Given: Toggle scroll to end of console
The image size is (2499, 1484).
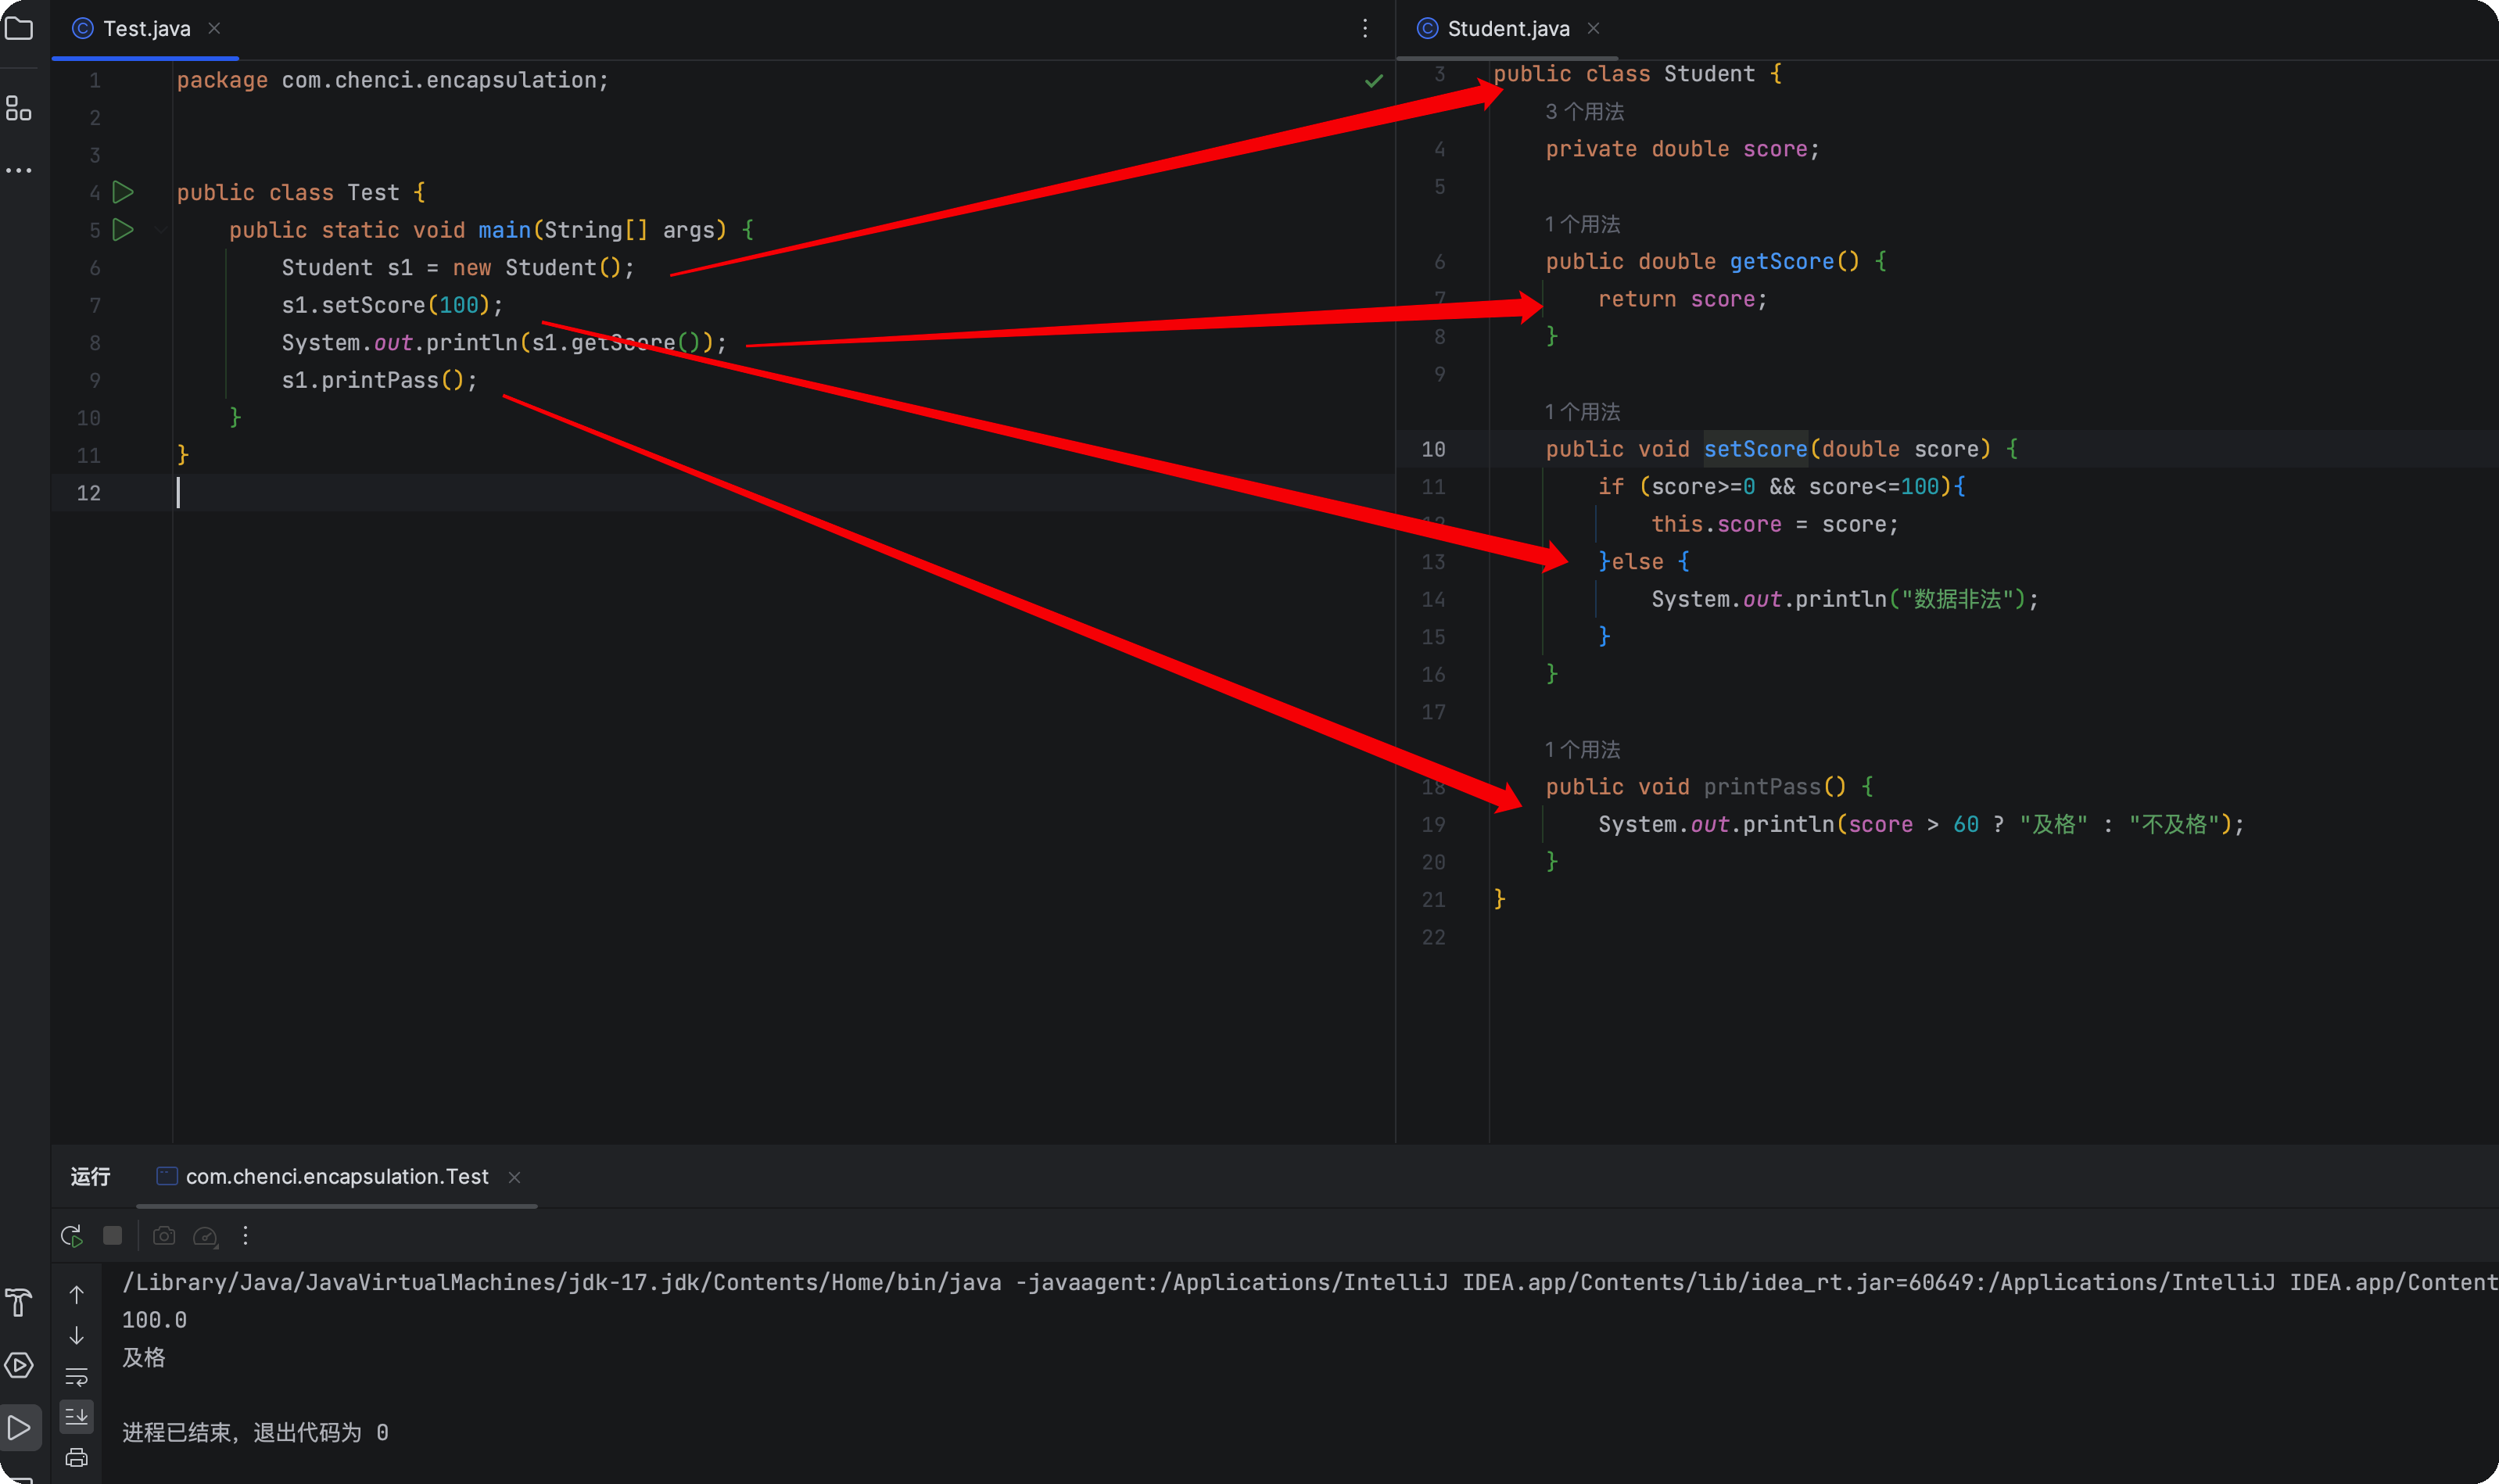Looking at the screenshot, I should [77, 1416].
